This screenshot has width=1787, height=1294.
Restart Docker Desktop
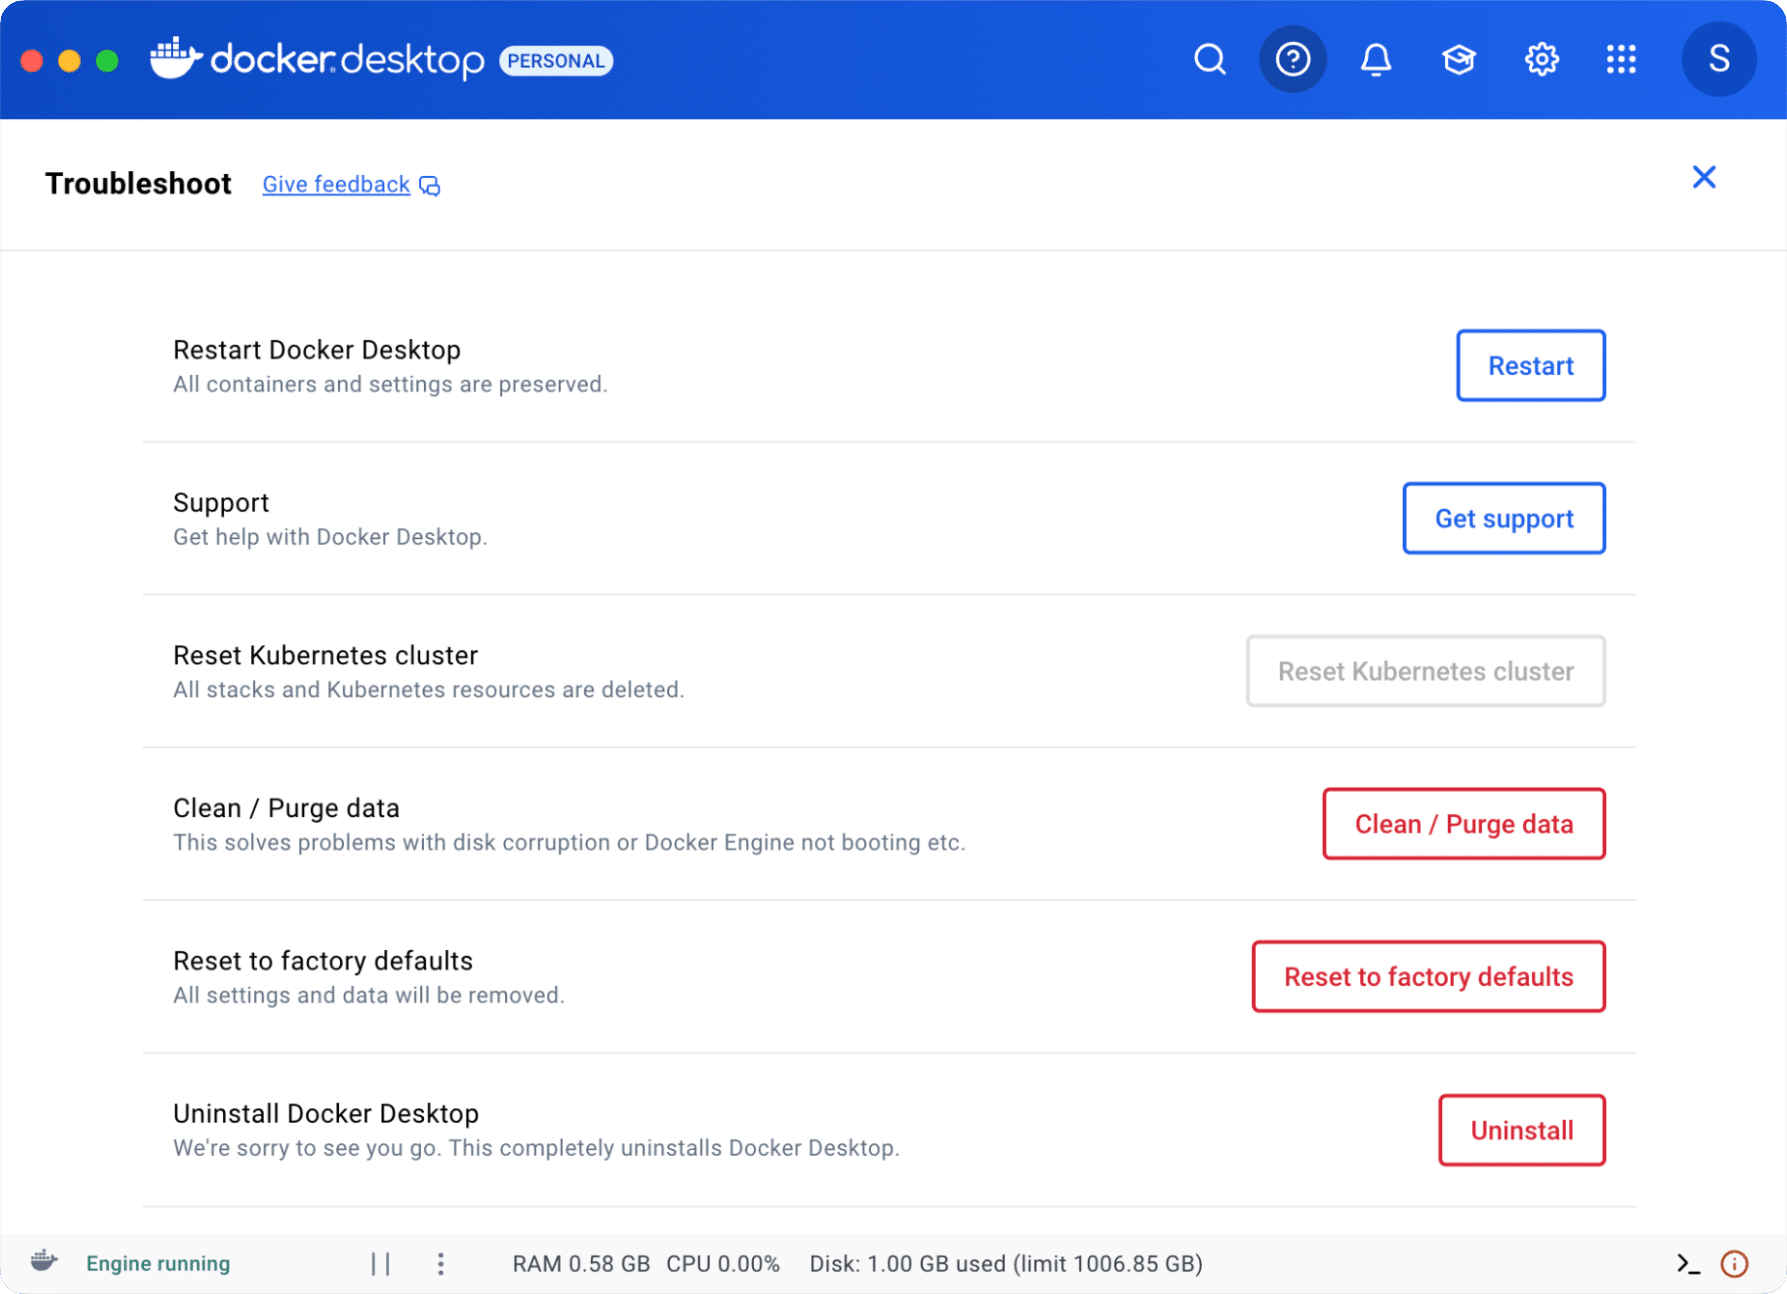point(1530,366)
